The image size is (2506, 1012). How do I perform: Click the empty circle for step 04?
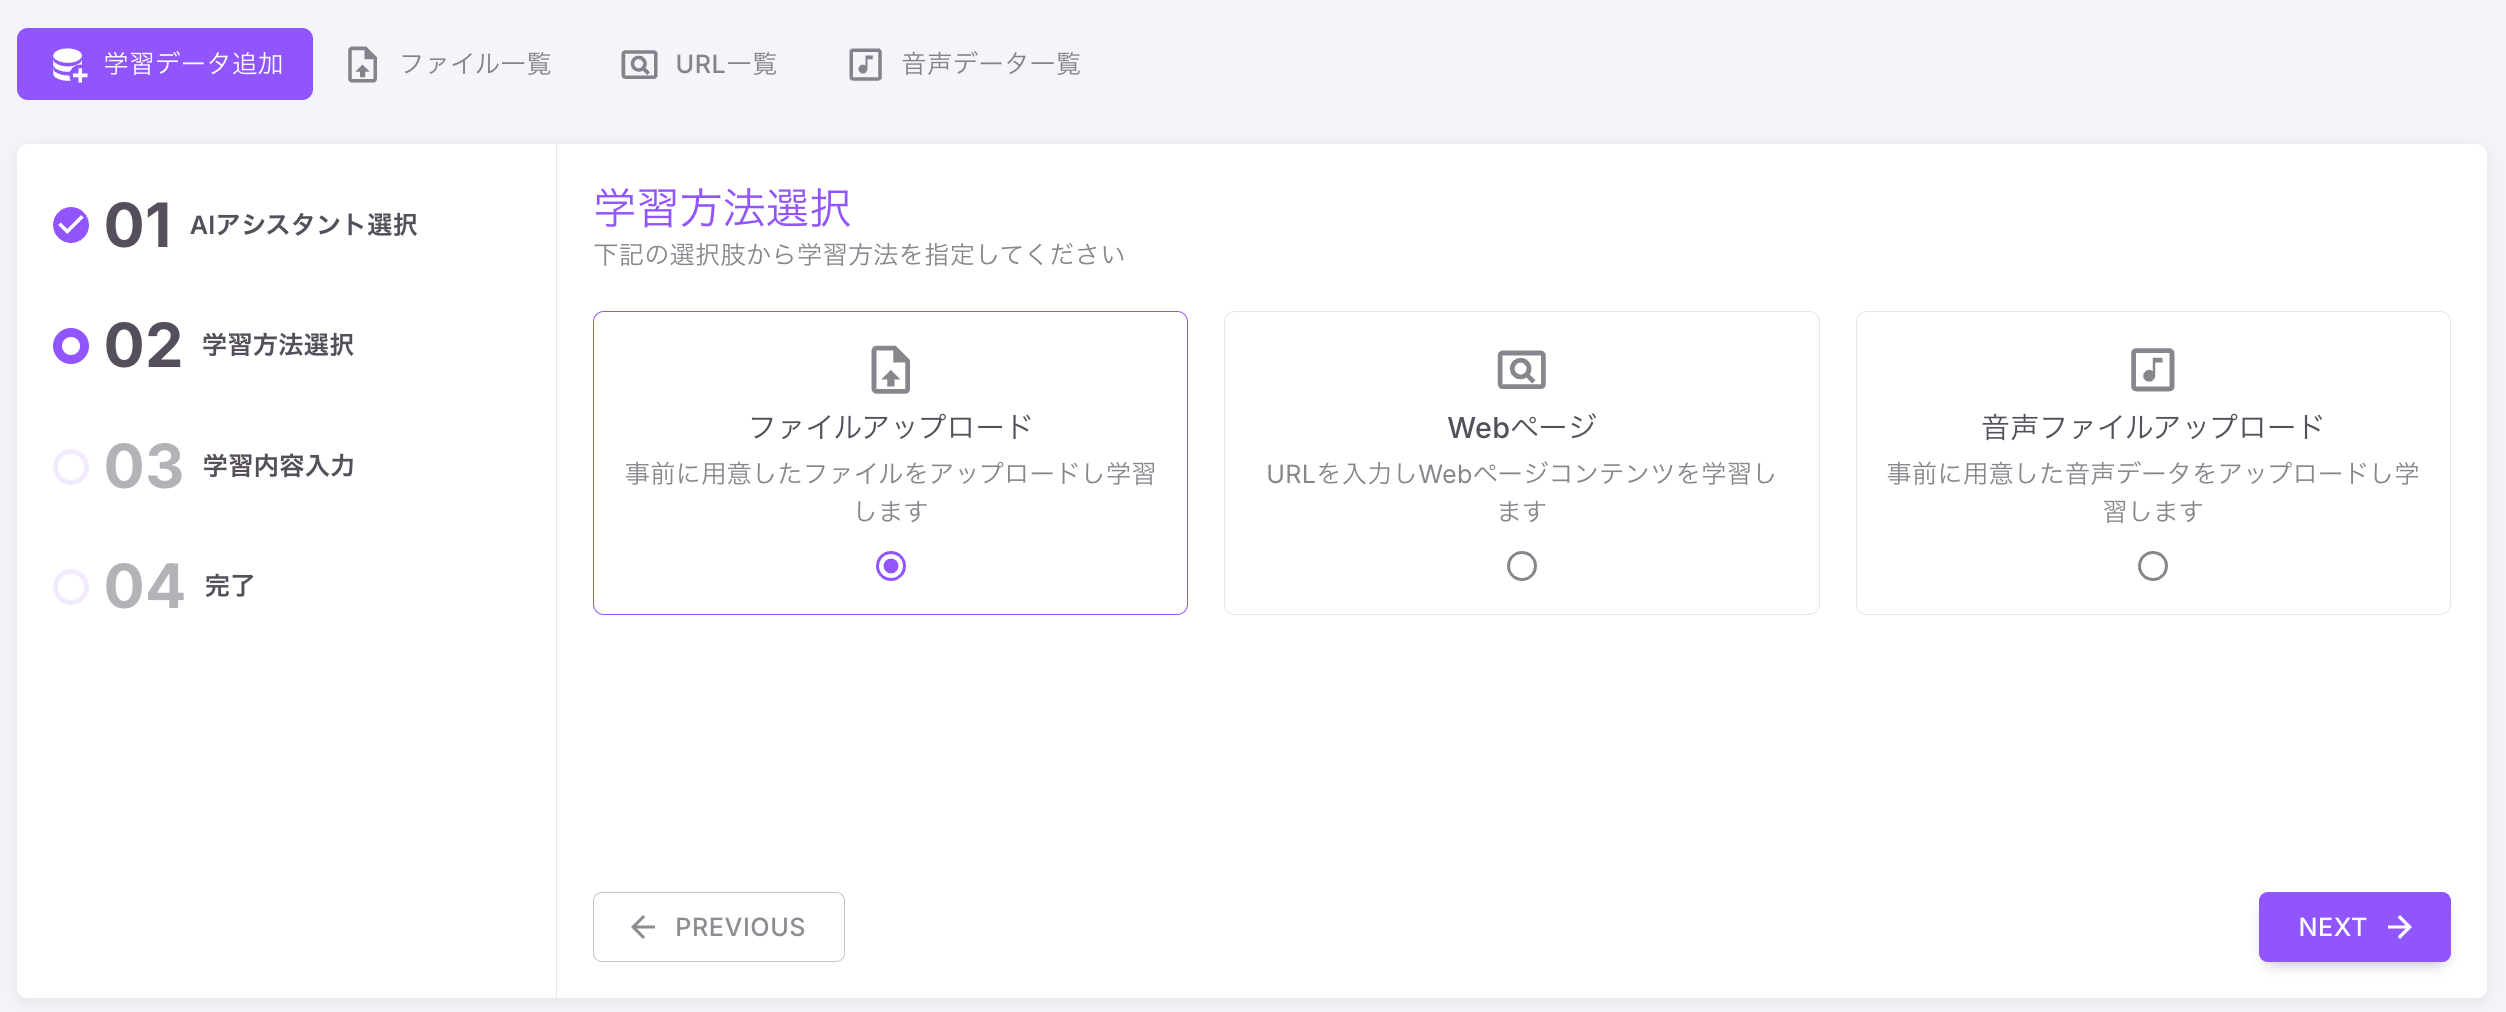point(71,587)
